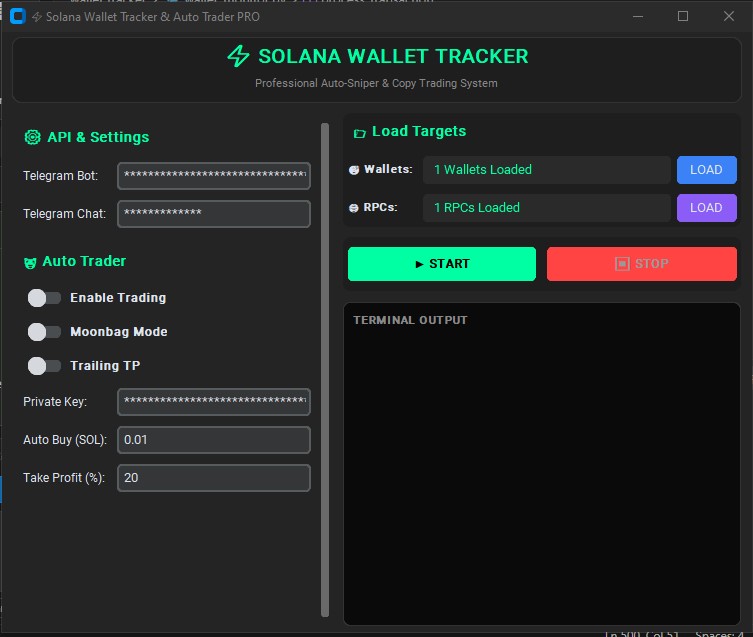Focus the Telegram Bot token field
This screenshot has width=753, height=637.
tap(214, 176)
